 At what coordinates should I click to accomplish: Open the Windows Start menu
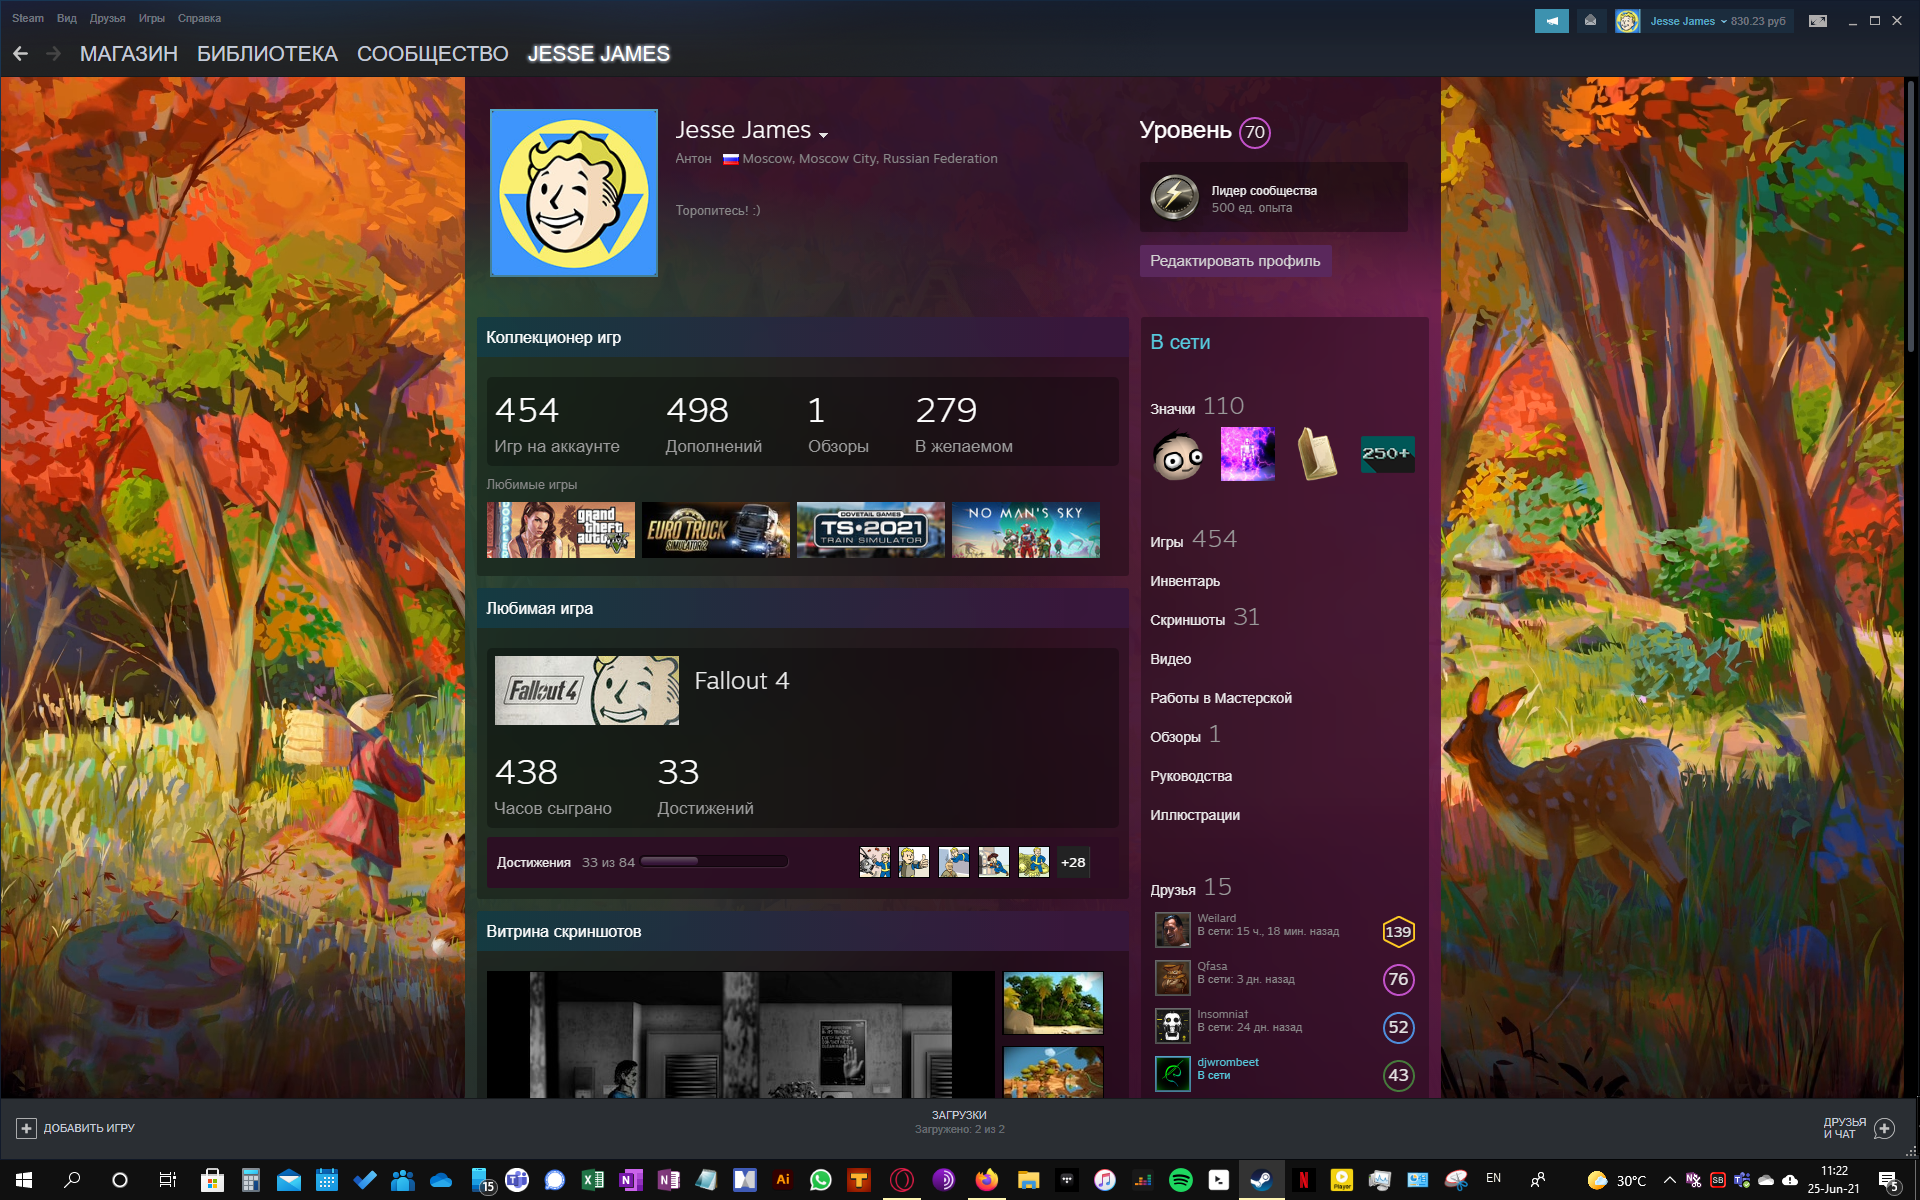pyautogui.click(x=24, y=1180)
